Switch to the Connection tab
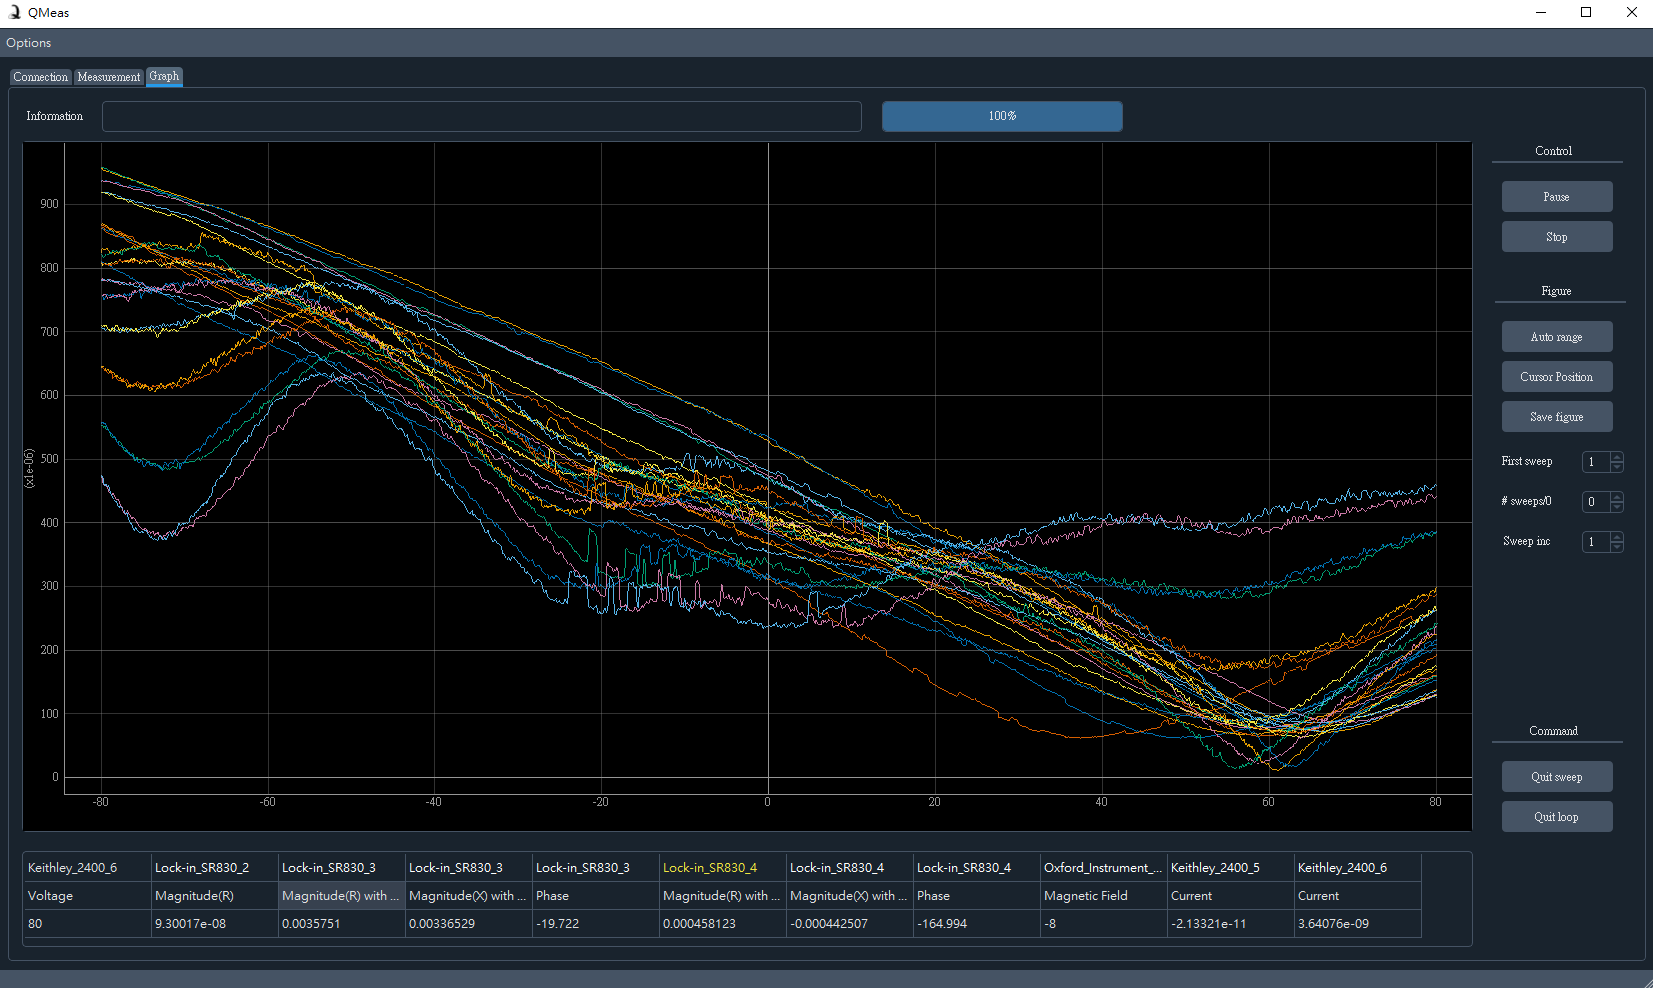This screenshot has width=1653, height=988. [x=41, y=77]
